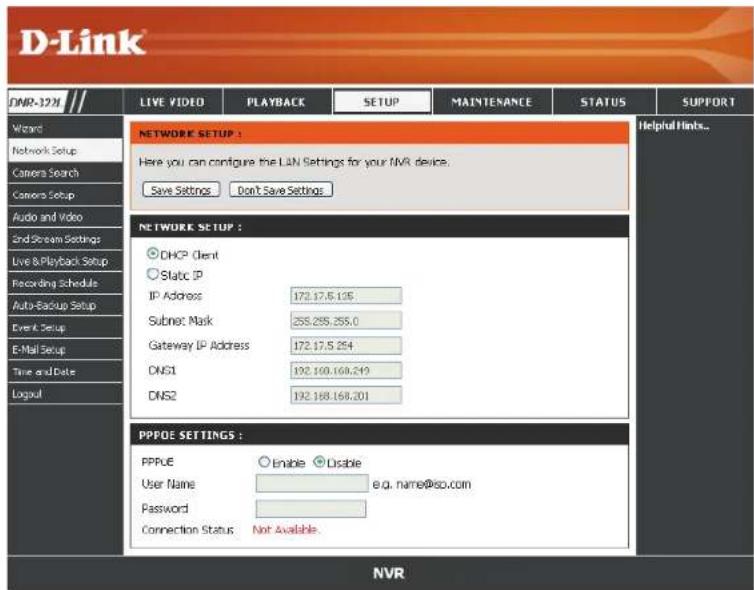Open the Maintenance tab
Image resolution: width=754 pixels, height=590 pixels.
coord(492,102)
